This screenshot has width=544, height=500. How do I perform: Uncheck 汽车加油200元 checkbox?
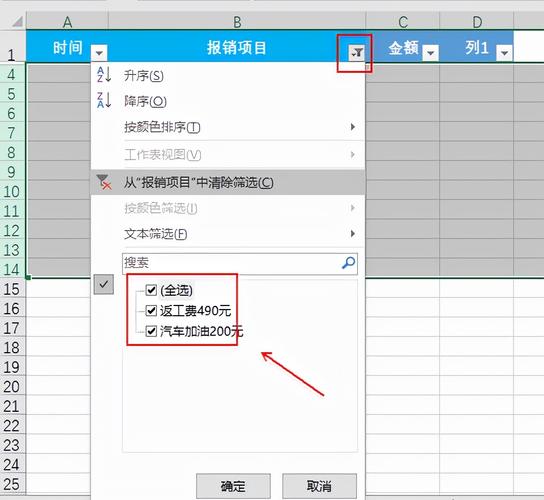(151, 331)
